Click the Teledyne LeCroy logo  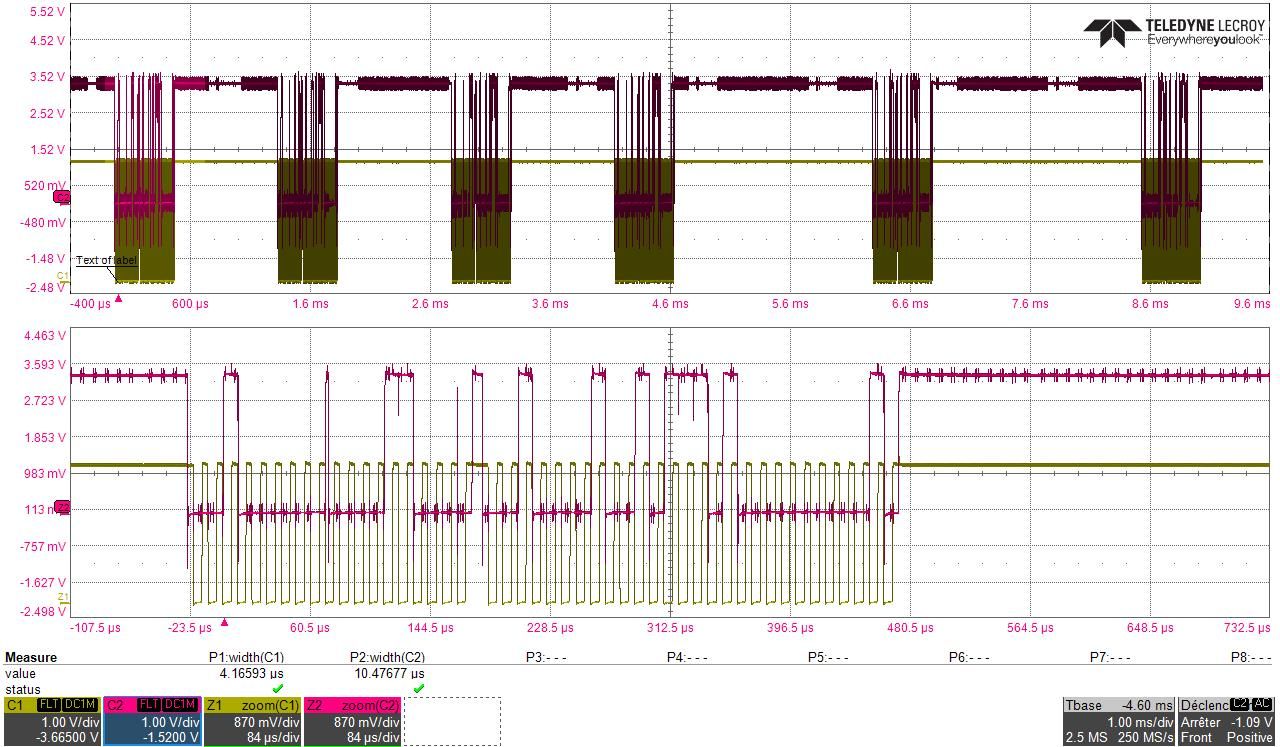coord(1173,32)
